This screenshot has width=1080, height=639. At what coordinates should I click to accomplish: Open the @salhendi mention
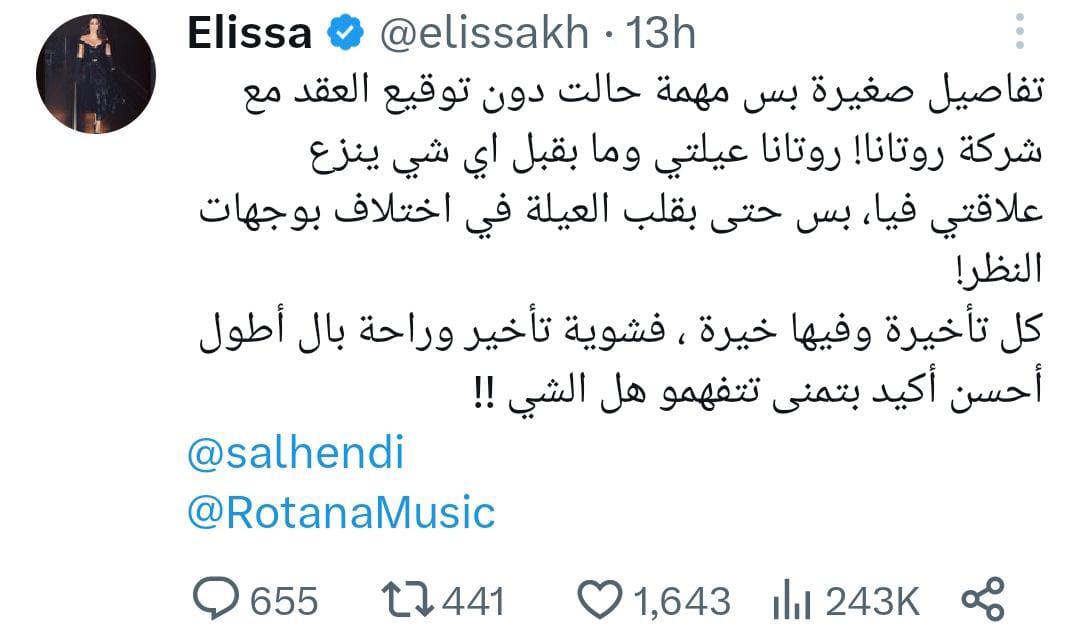click(x=296, y=453)
